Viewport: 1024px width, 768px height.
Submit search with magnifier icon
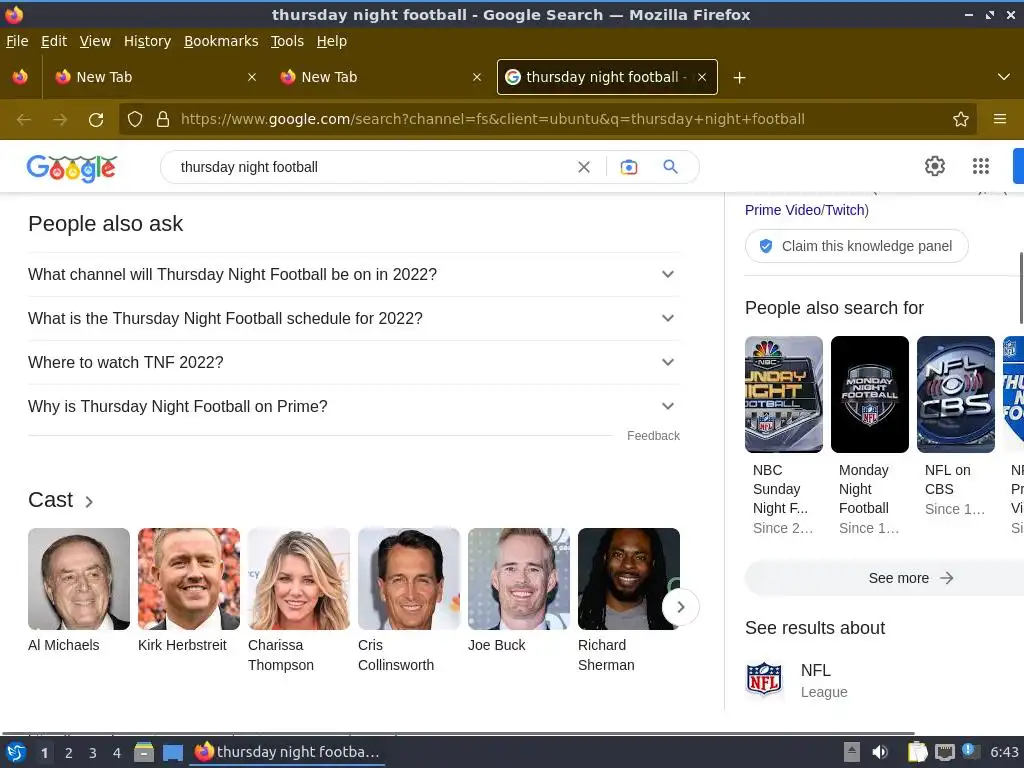(x=670, y=167)
